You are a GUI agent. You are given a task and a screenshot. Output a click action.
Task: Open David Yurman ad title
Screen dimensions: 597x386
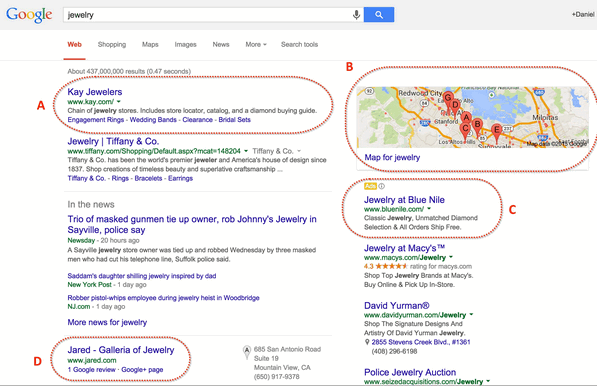click(397, 305)
